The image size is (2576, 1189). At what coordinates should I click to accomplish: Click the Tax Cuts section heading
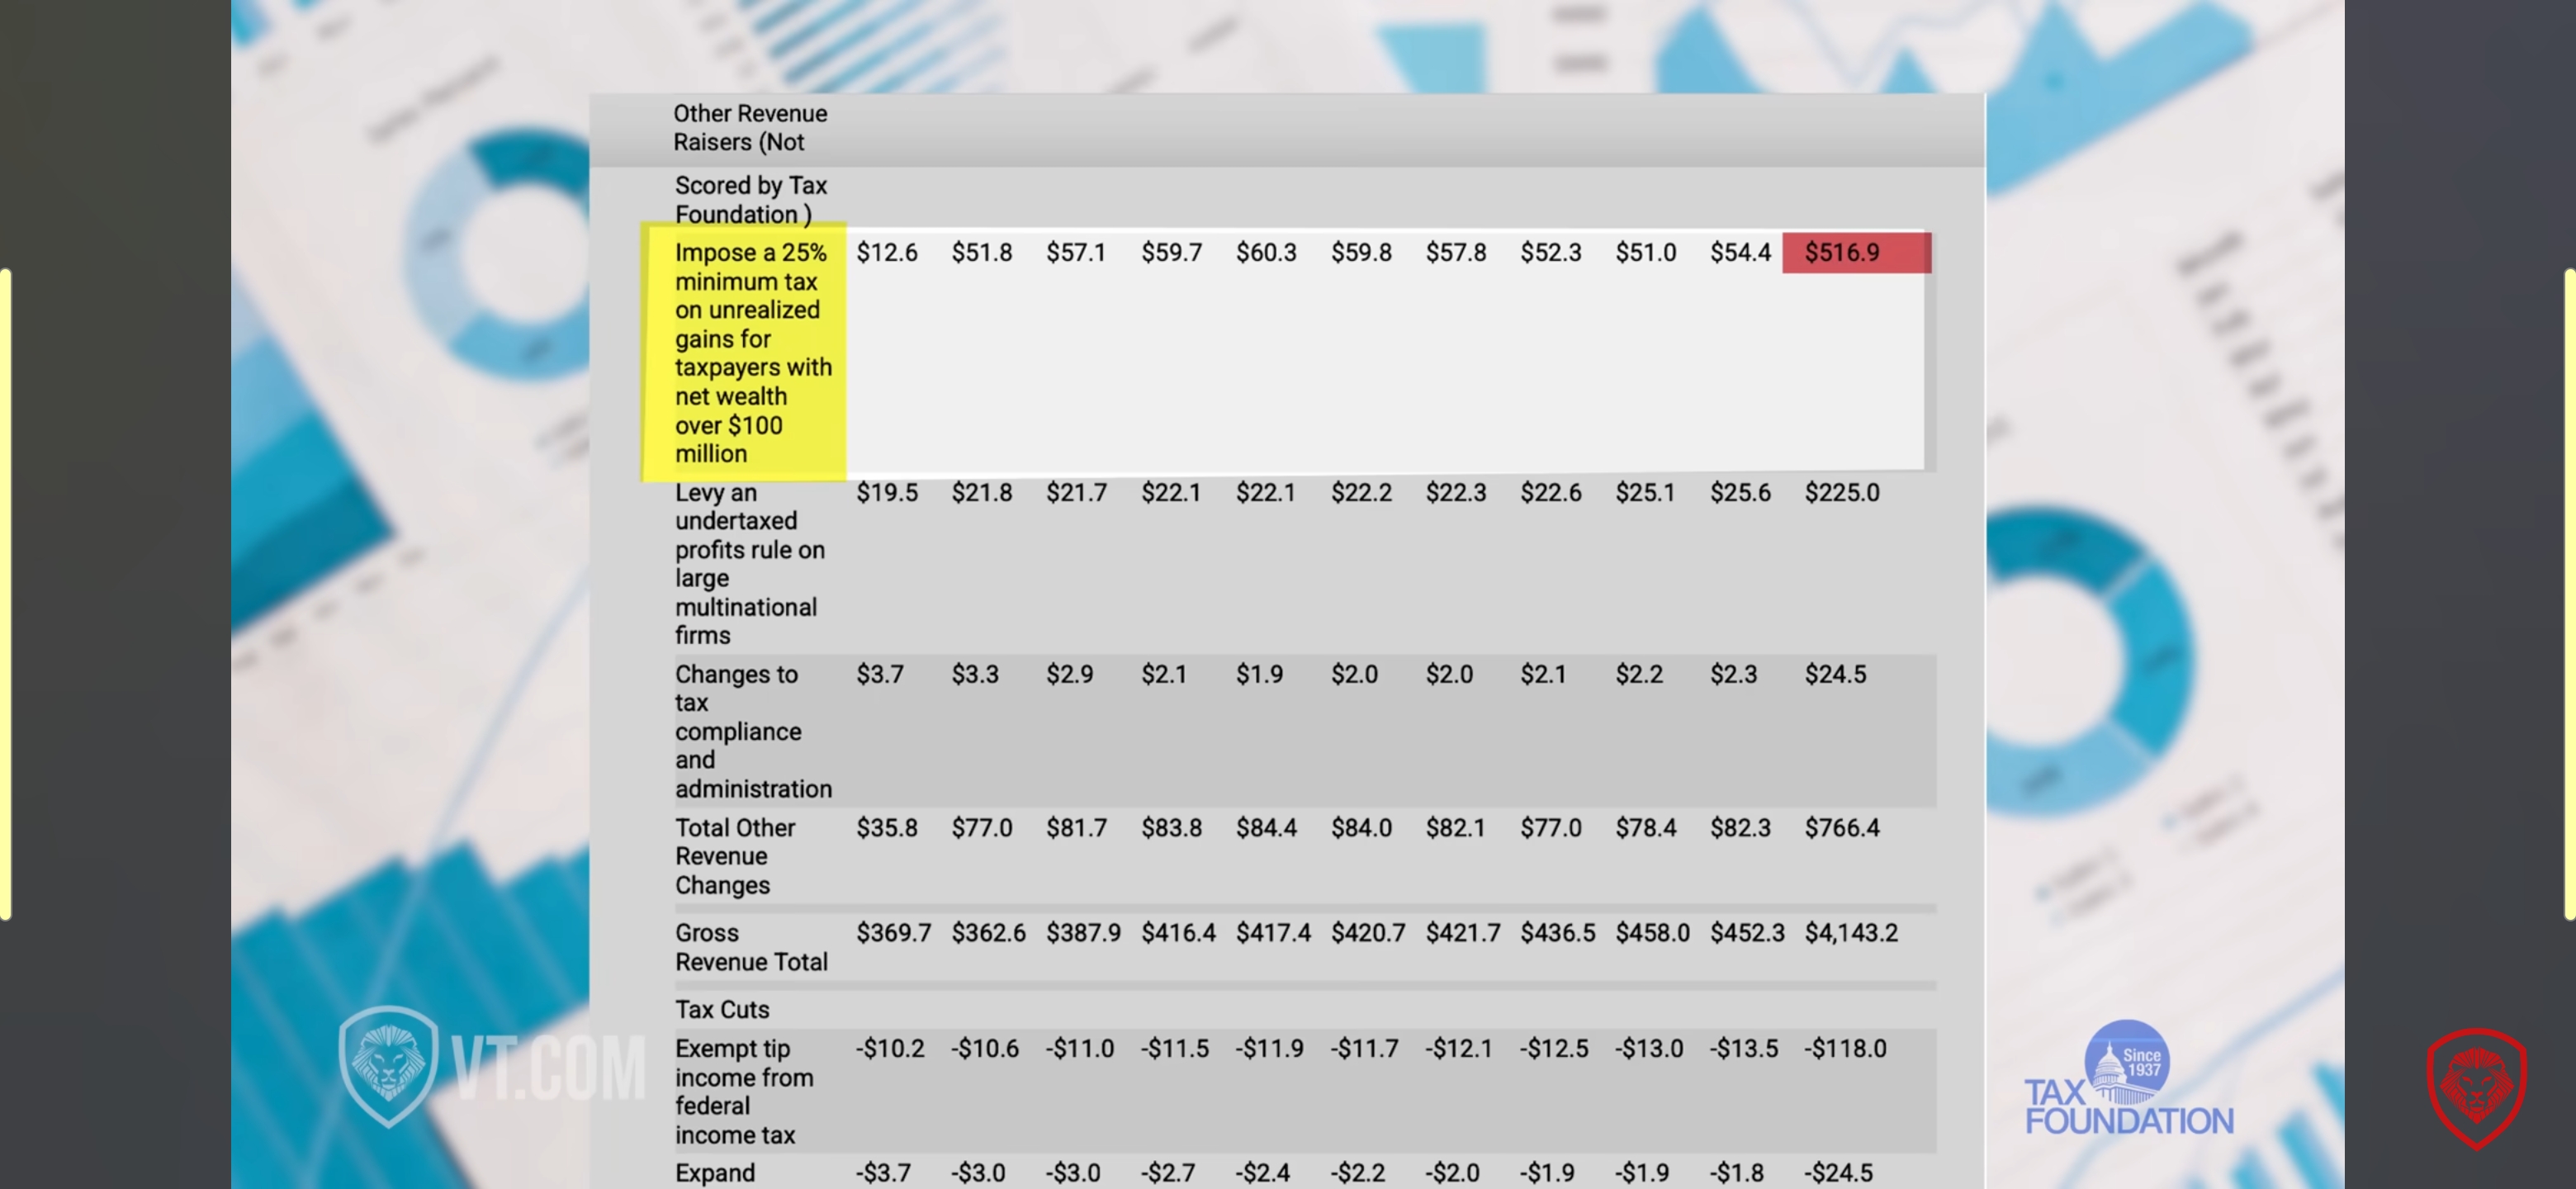coord(722,1009)
